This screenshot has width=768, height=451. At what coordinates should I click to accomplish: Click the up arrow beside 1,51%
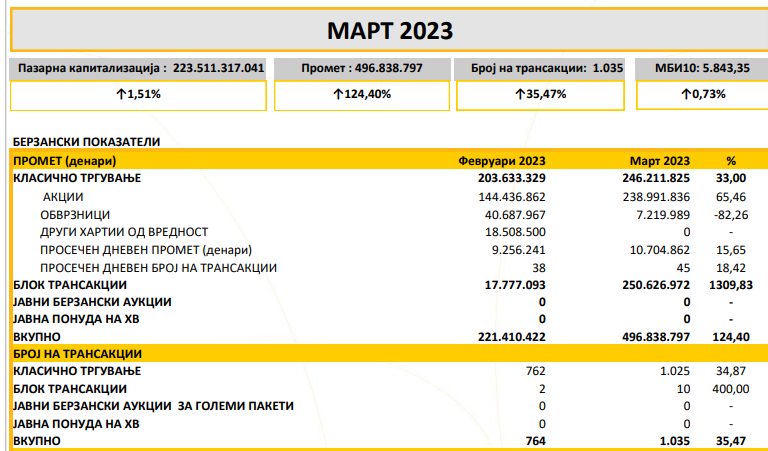[x=120, y=95]
